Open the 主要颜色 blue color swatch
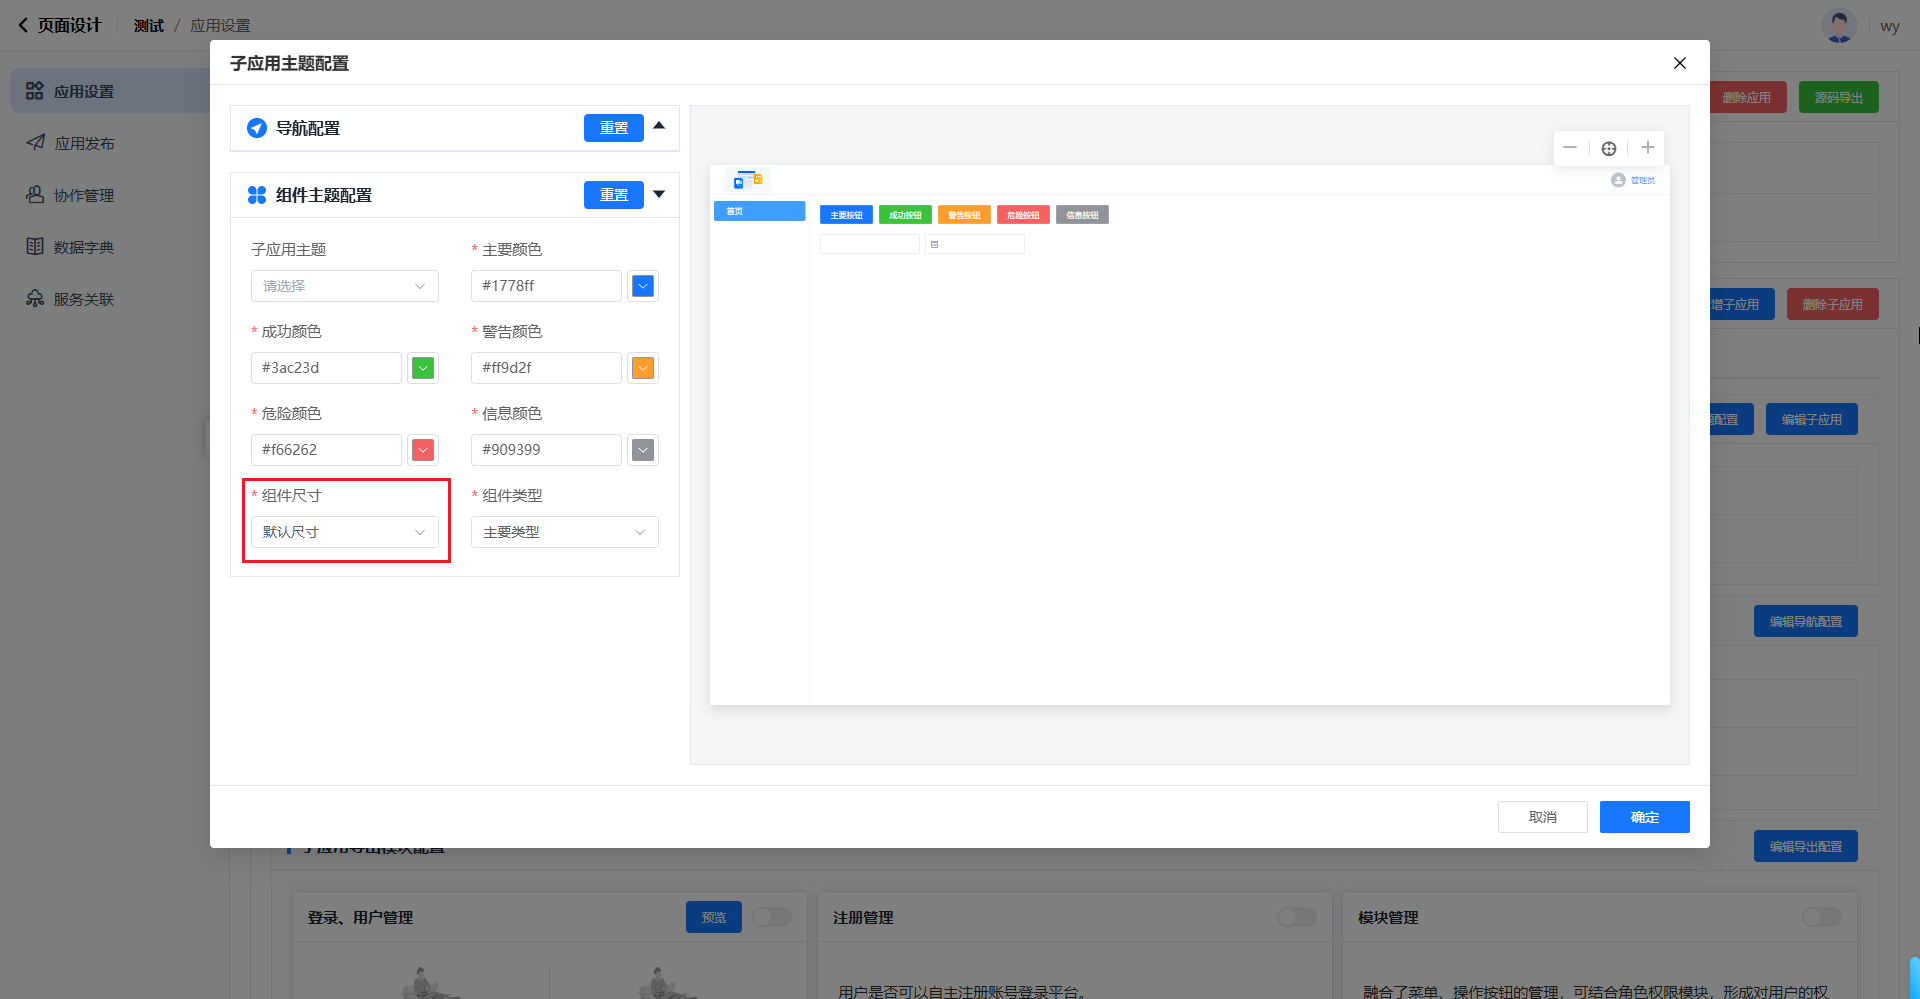Image resolution: width=1920 pixels, height=999 pixels. [643, 286]
